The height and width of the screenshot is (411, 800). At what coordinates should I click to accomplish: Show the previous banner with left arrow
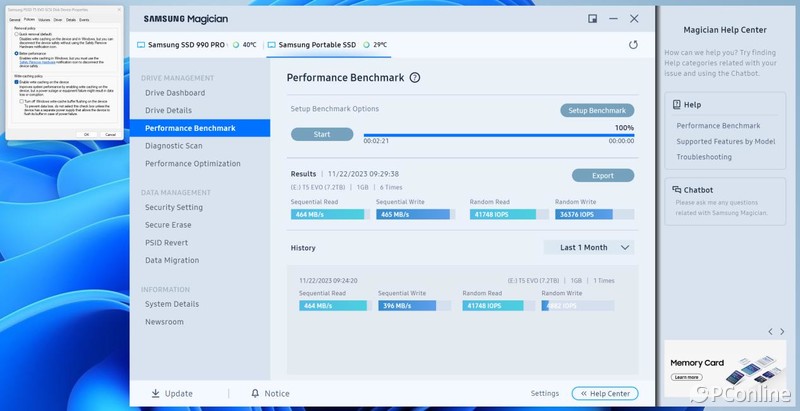[769, 331]
